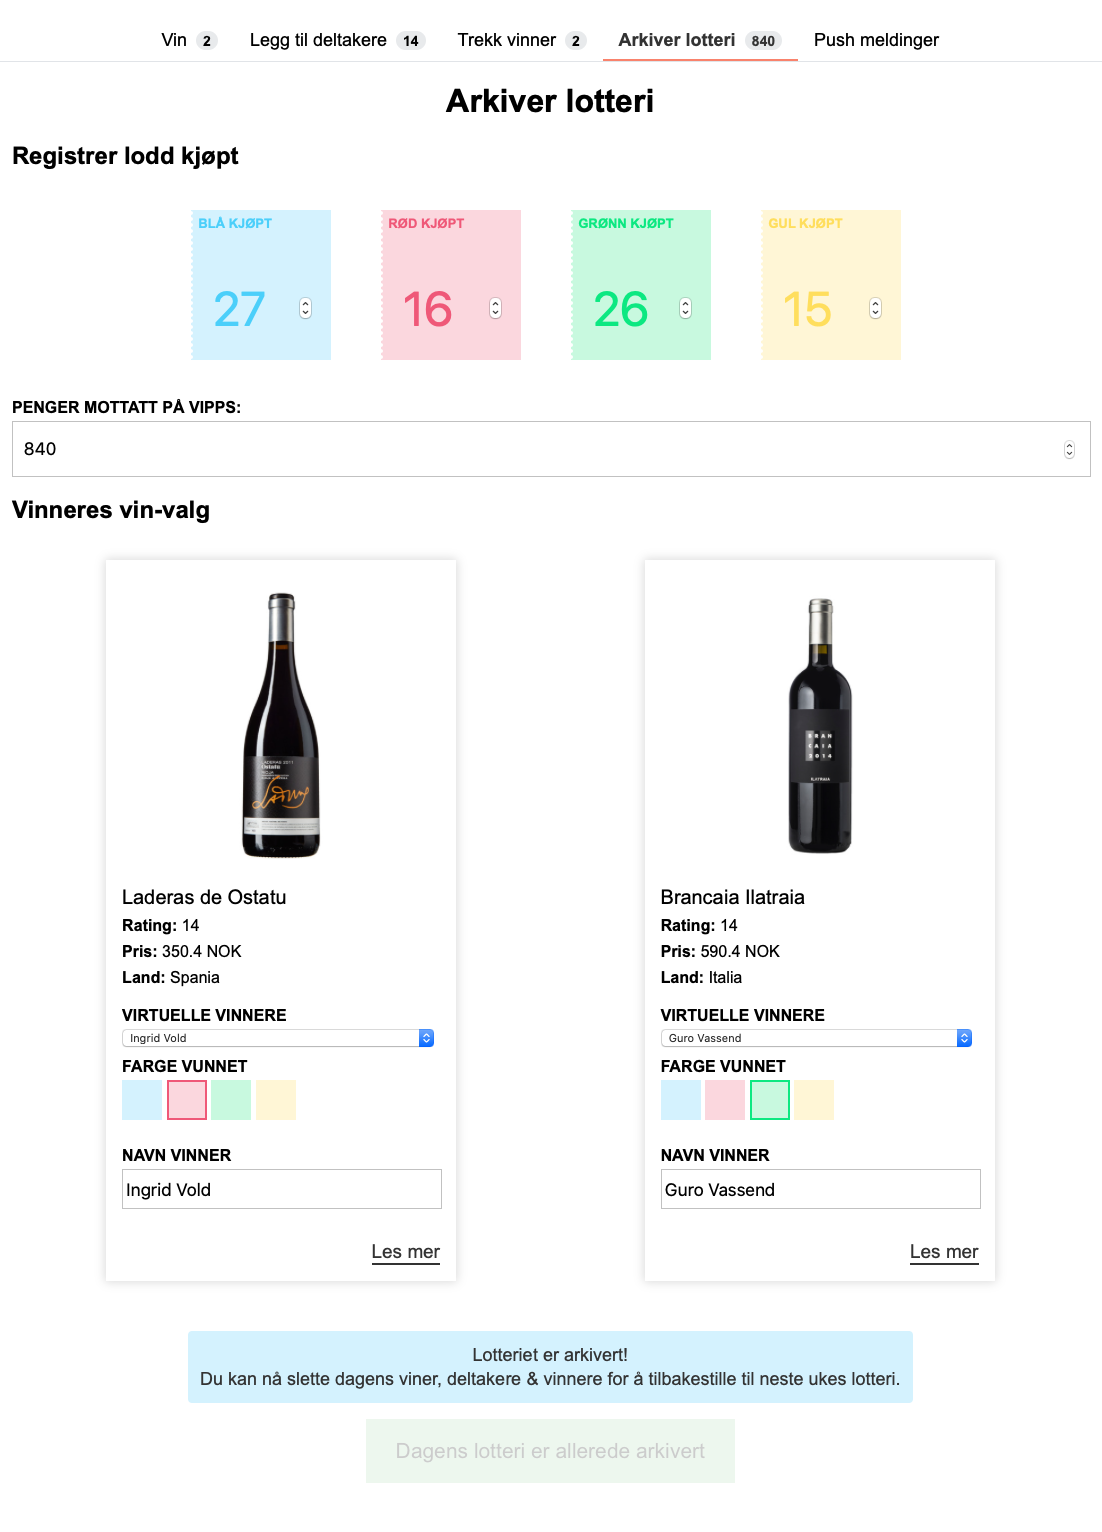Click the blue tickets bought stepper

click(x=305, y=308)
